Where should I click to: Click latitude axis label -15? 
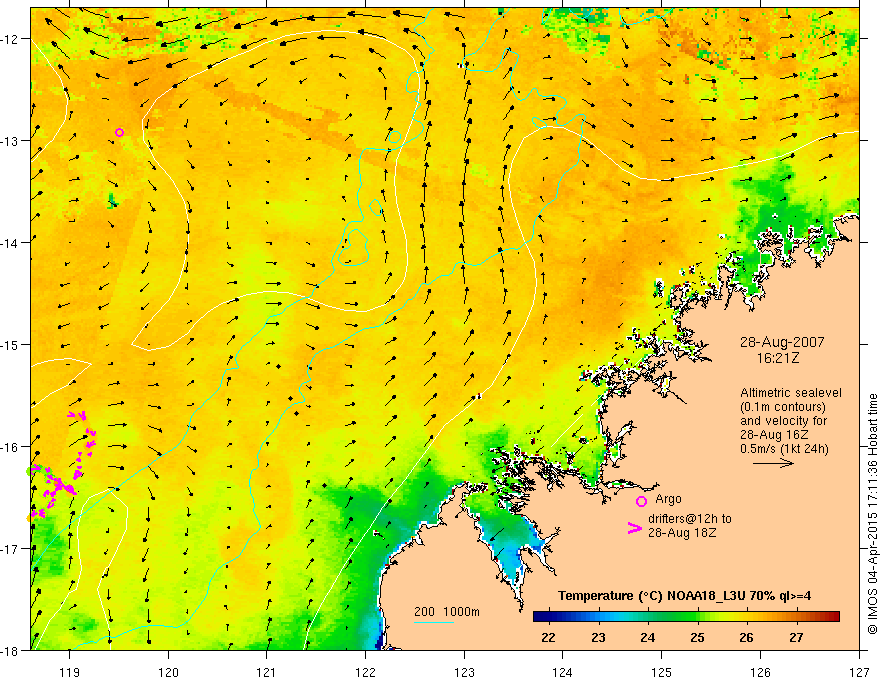tap(10, 344)
